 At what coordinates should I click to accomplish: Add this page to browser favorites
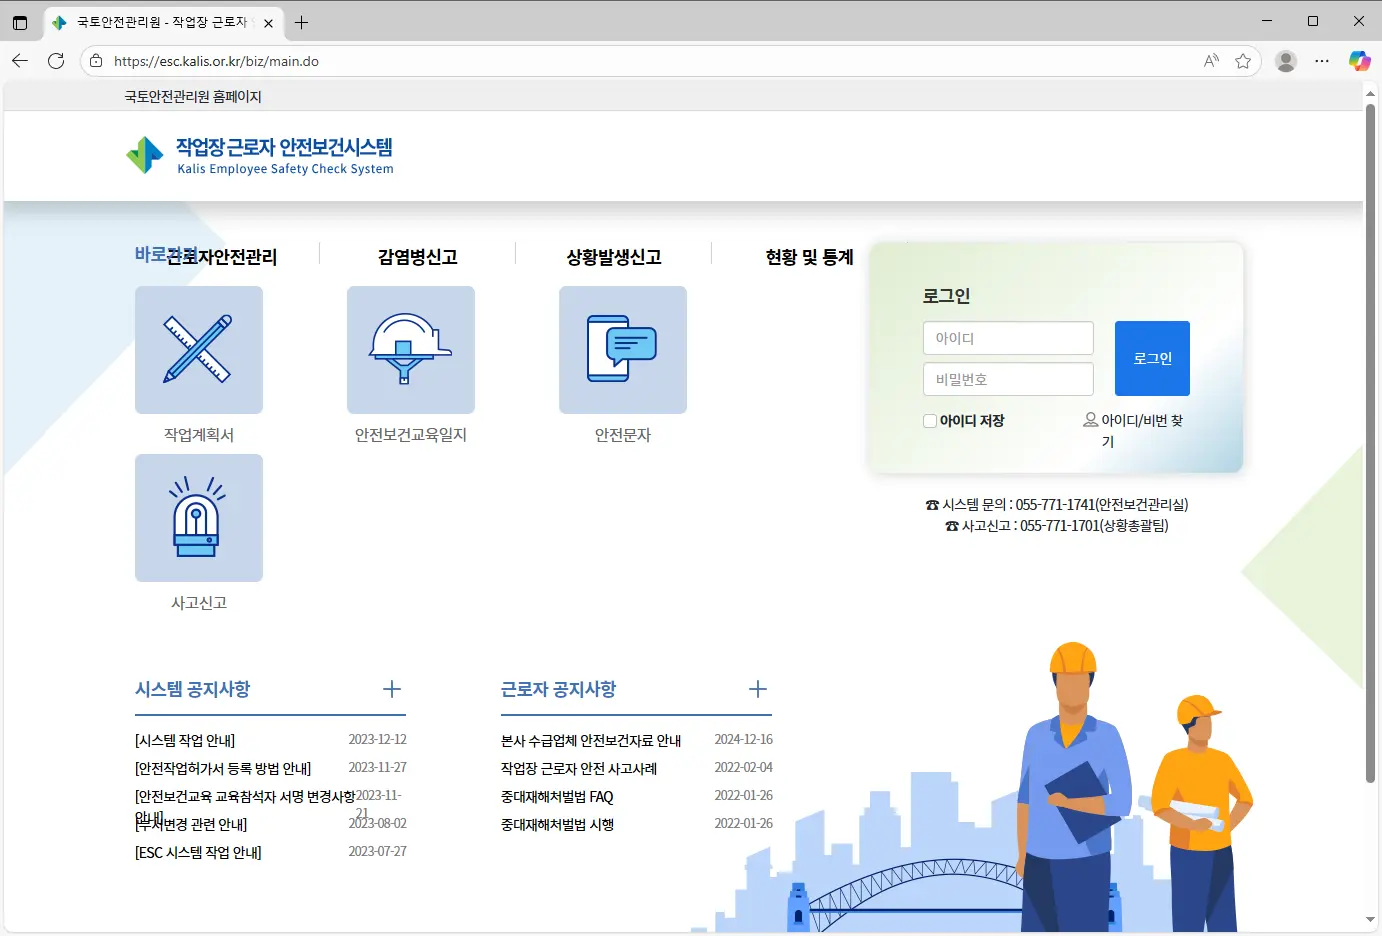click(x=1243, y=61)
